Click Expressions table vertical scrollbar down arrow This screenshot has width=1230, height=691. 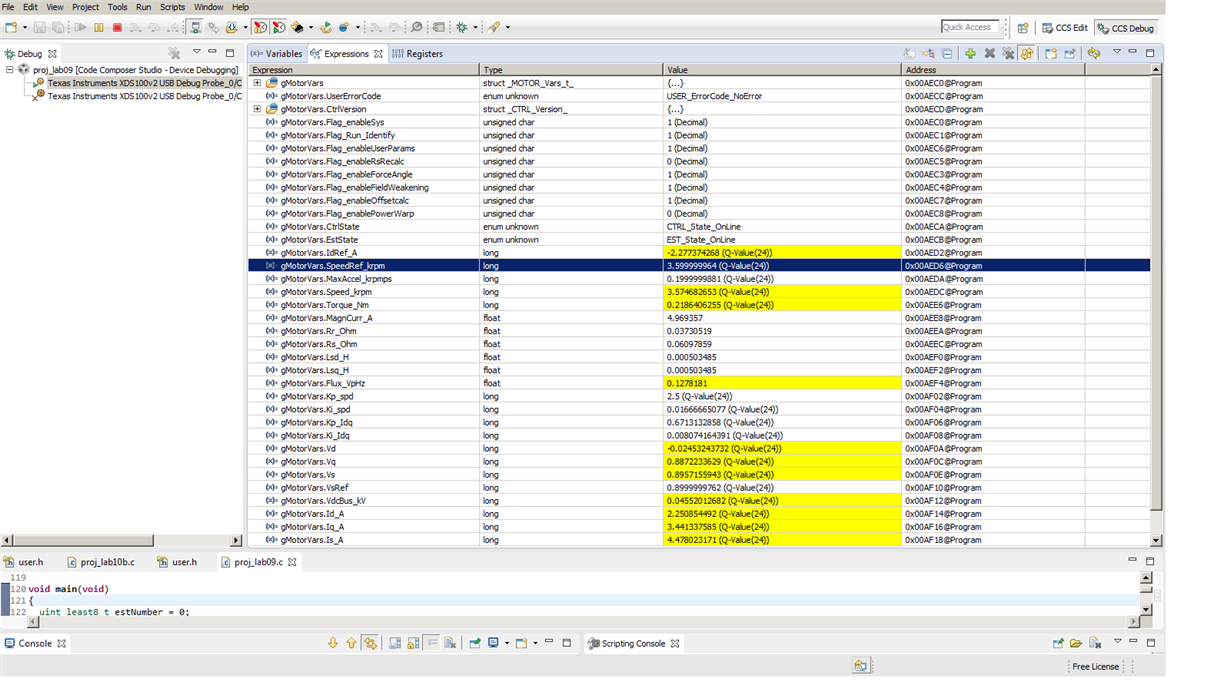(1157, 541)
